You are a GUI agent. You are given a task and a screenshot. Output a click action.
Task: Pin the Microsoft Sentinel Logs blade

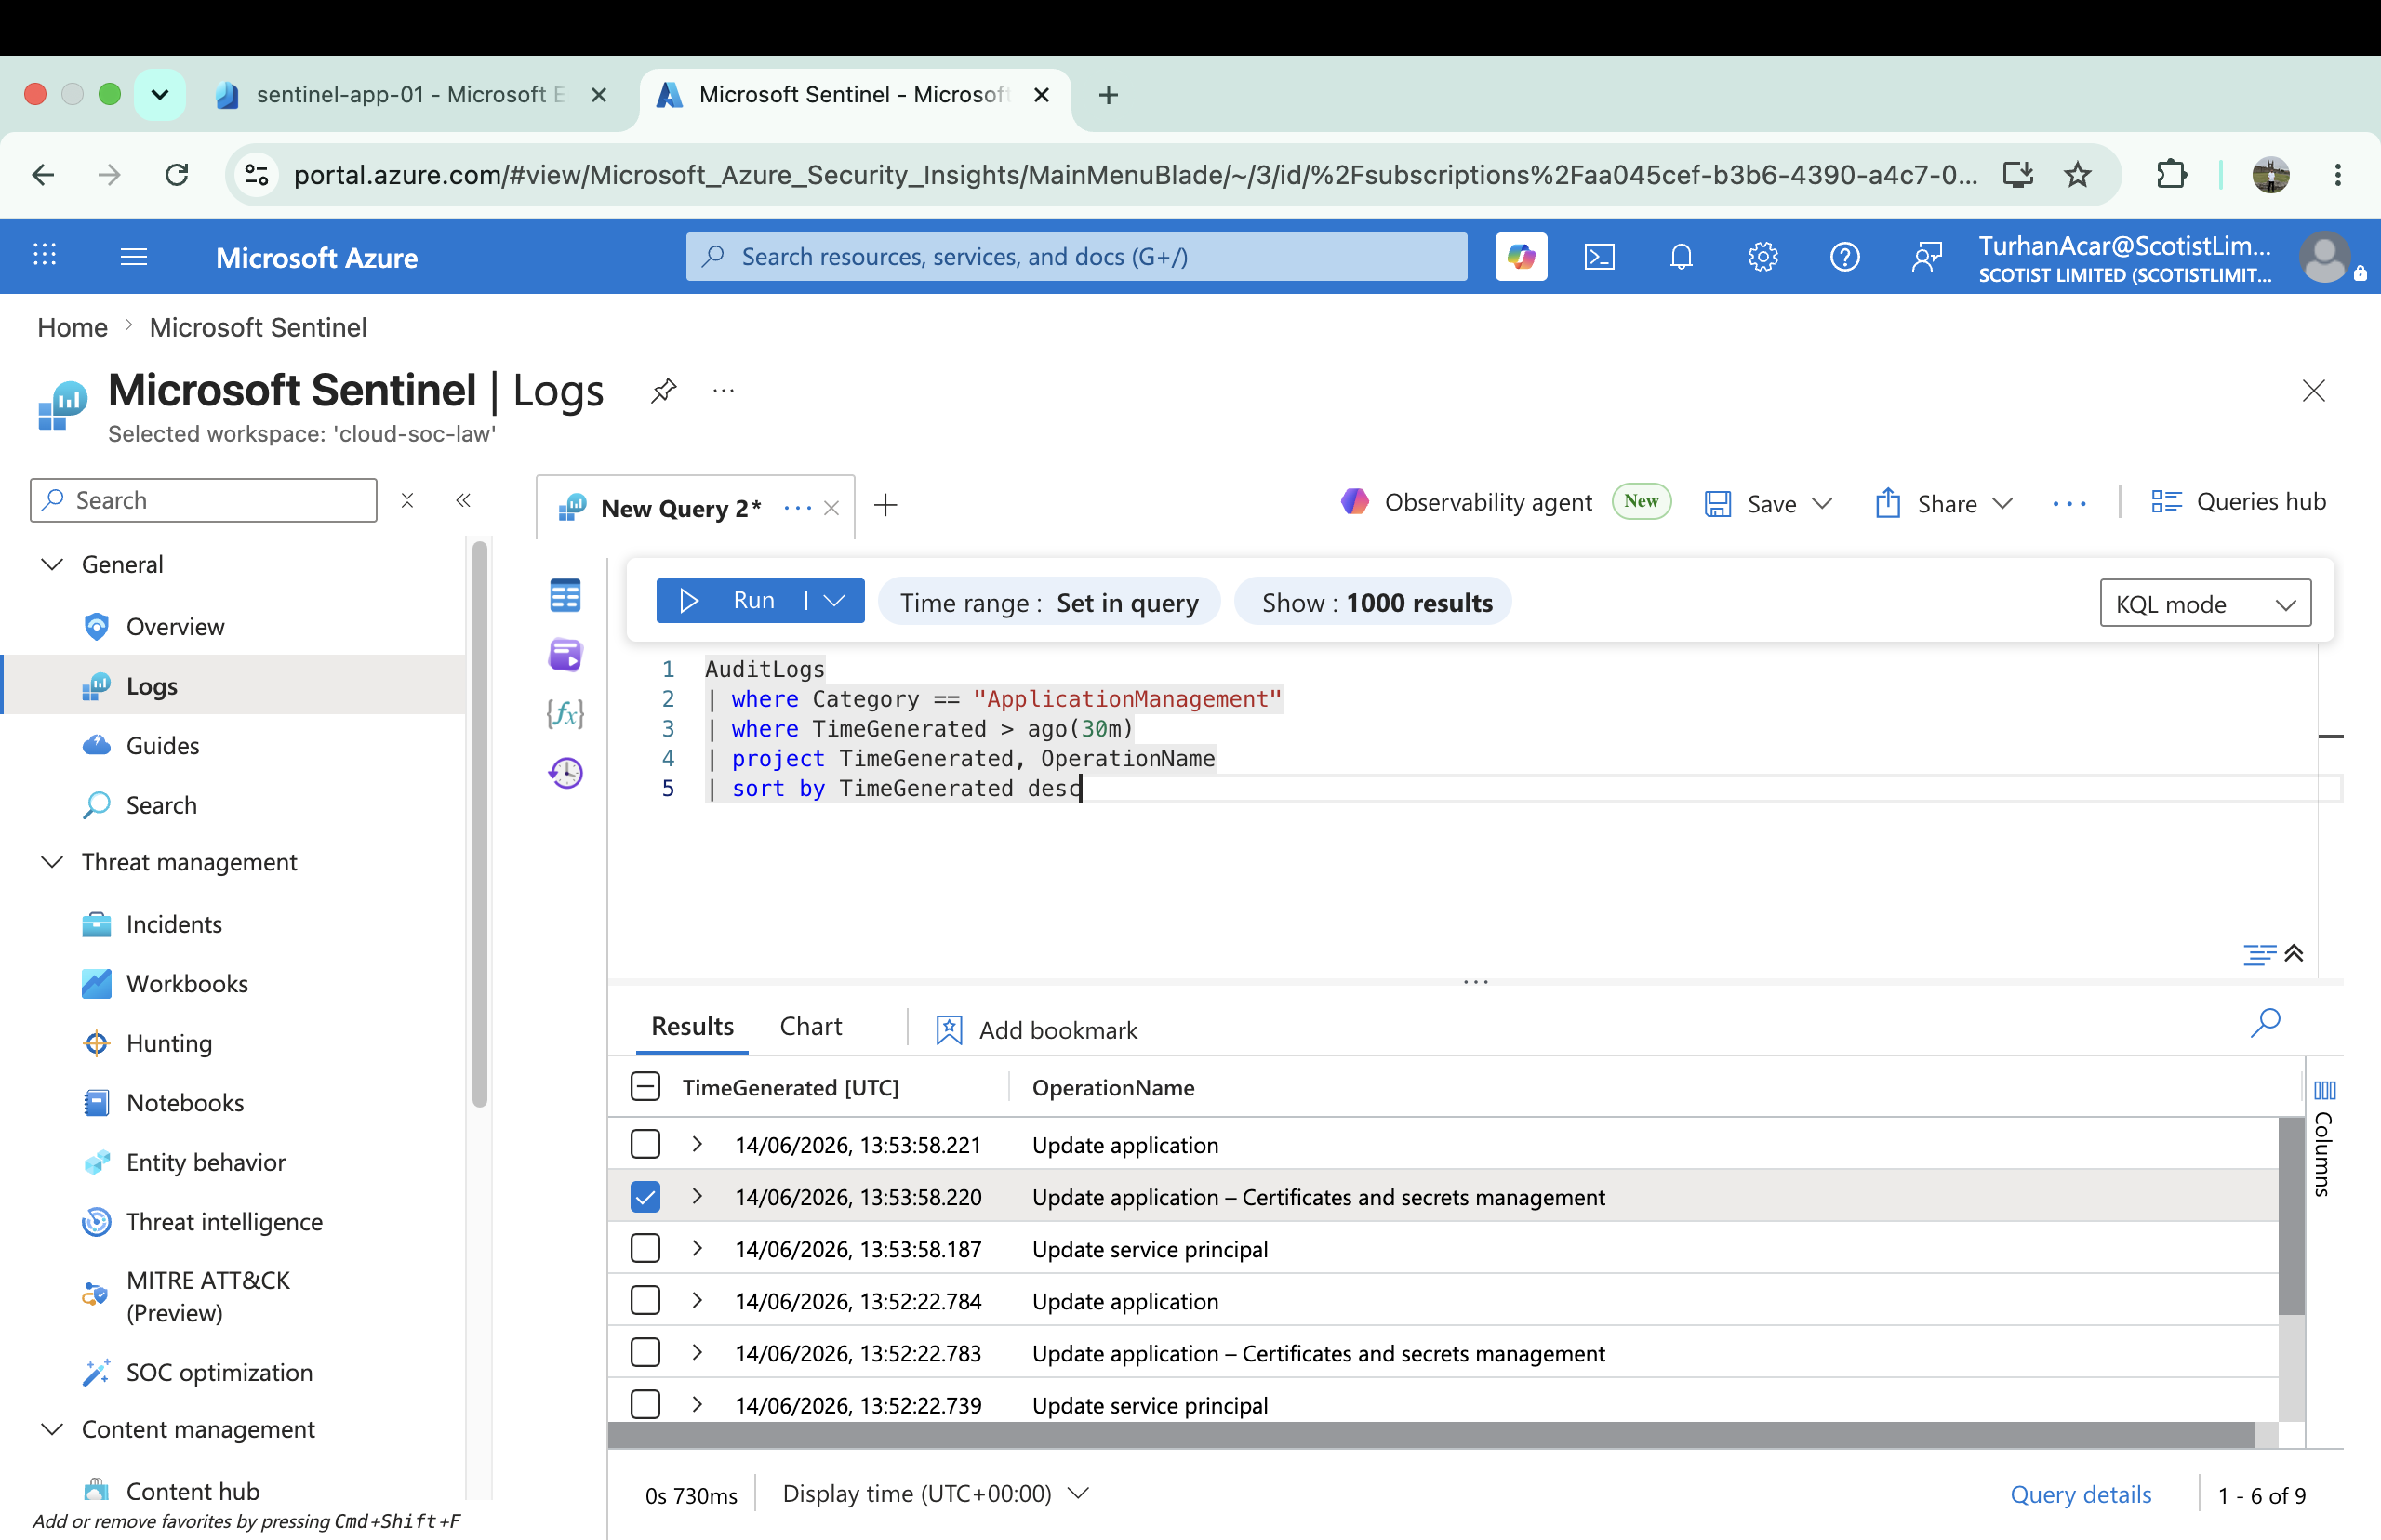[664, 390]
